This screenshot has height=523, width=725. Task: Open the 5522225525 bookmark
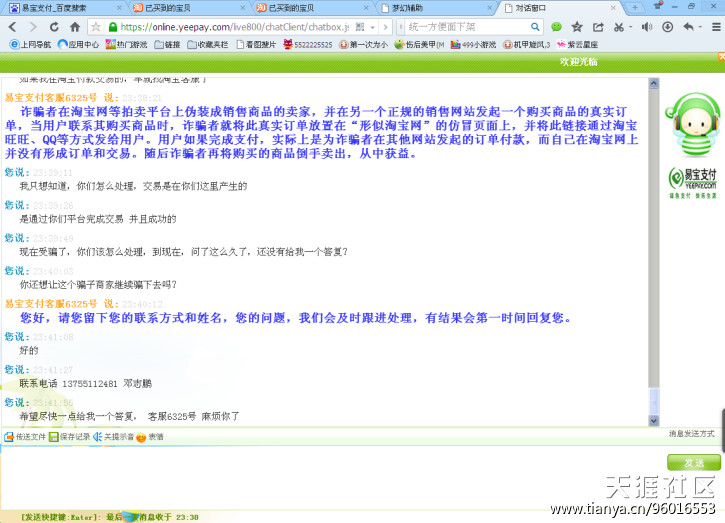308,44
